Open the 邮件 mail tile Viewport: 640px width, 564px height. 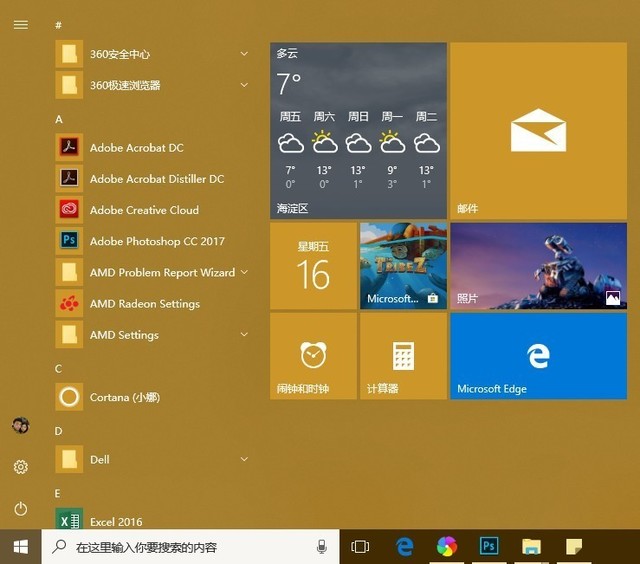(538, 131)
